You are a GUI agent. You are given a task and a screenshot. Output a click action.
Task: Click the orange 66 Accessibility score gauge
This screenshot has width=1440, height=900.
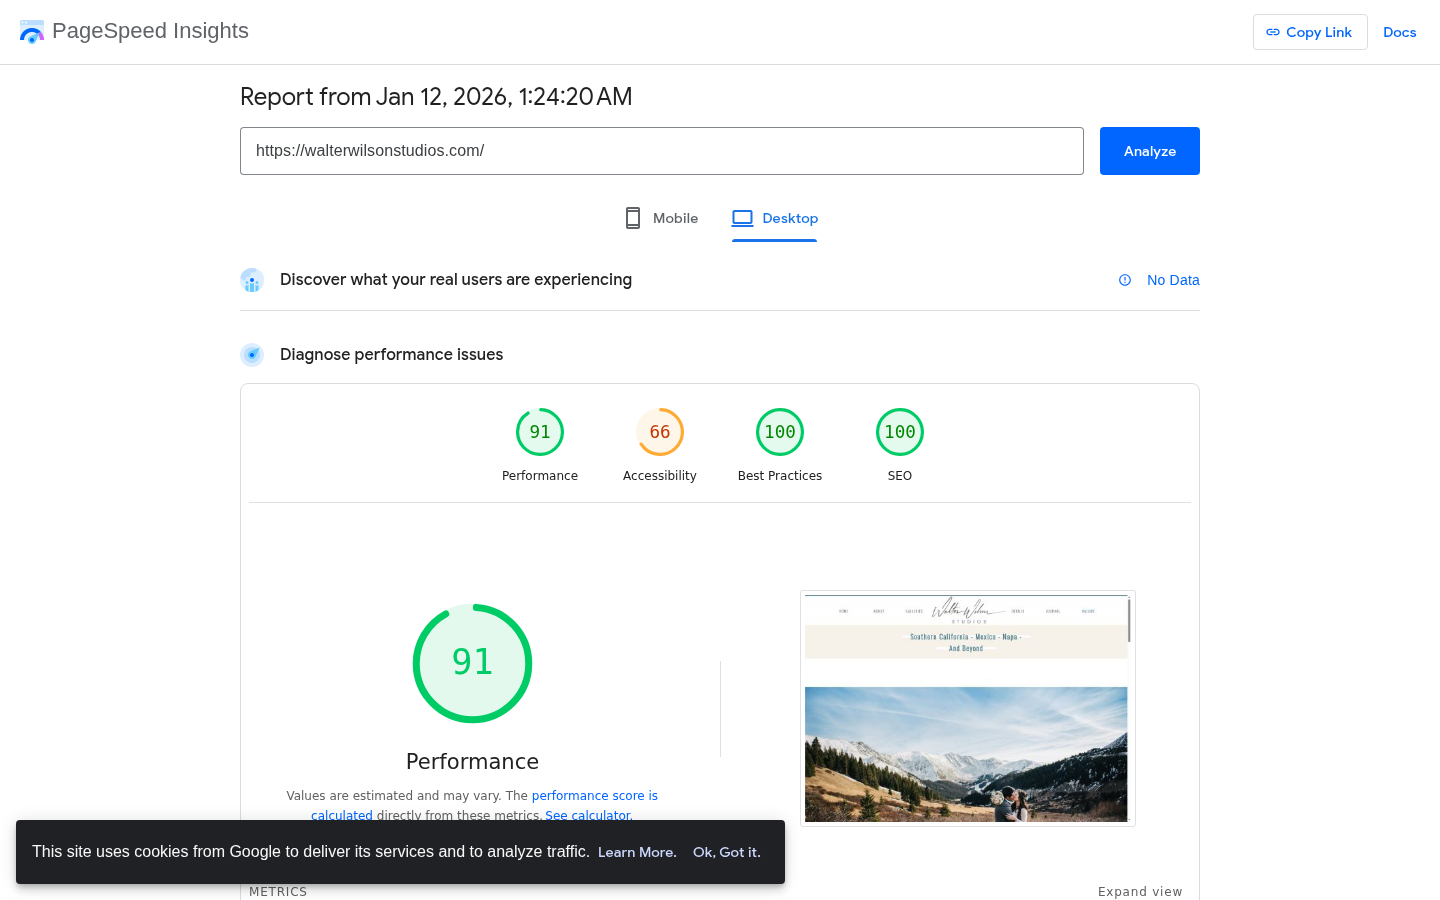click(x=660, y=431)
